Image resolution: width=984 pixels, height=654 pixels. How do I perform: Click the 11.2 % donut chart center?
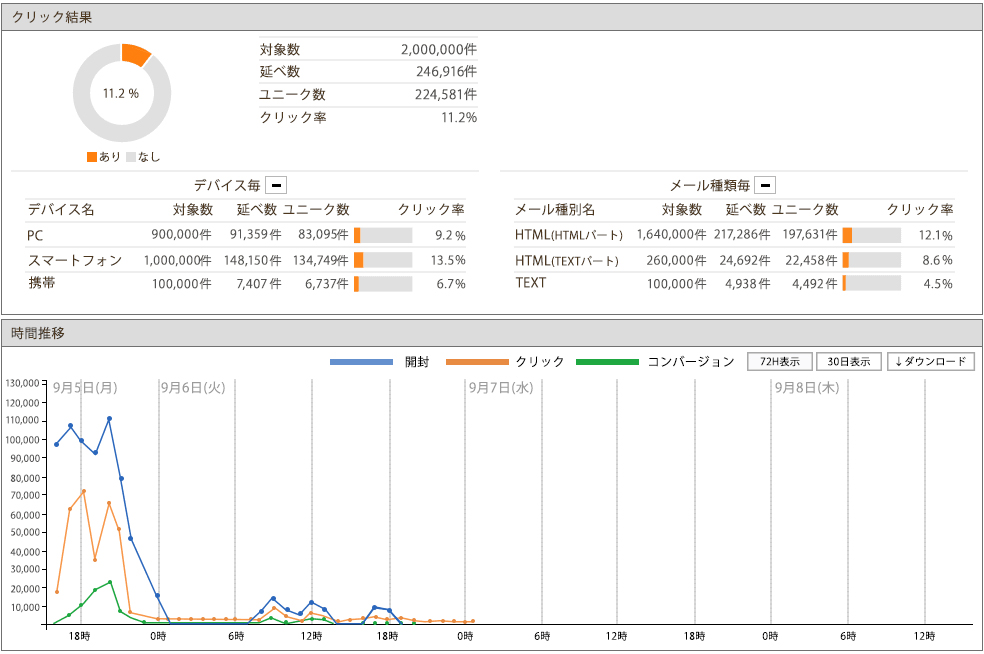coord(121,94)
